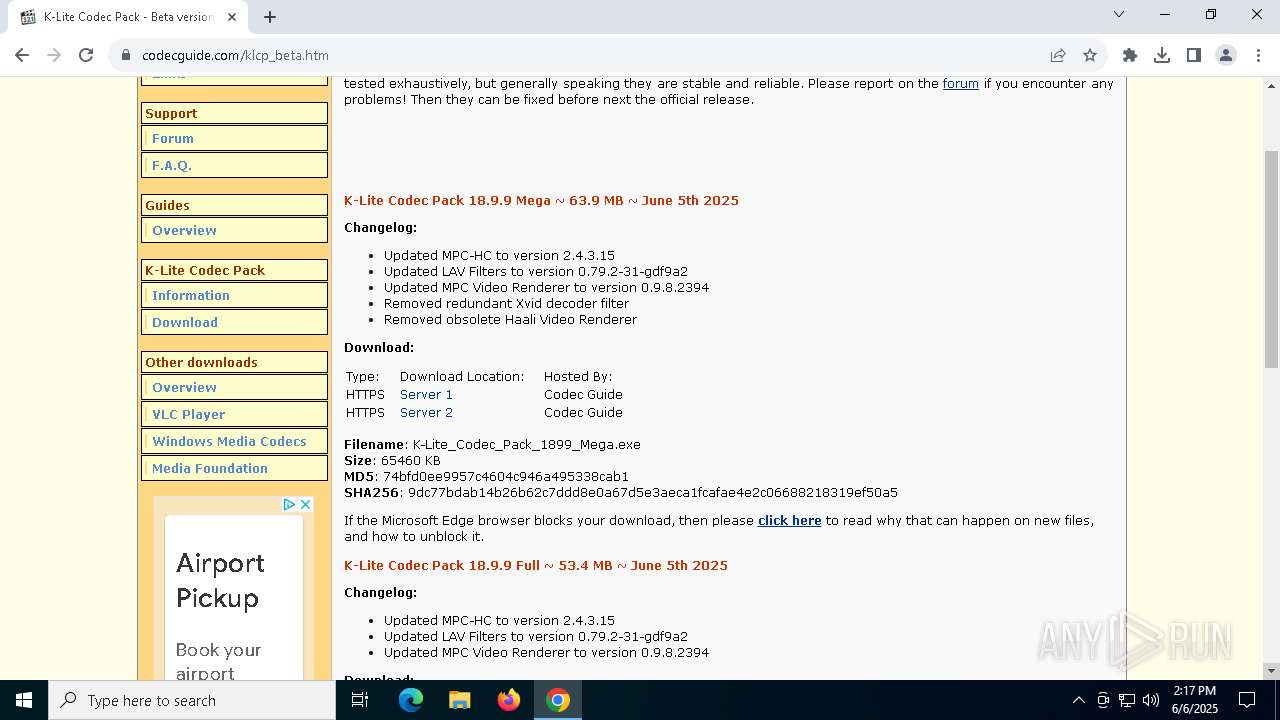Click the K-Lite Codec Pack 18.9.9 Full heading
Image resolution: width=1280 pixels, height=720 pixels.
pyautogui.click(x=536, y=565)
